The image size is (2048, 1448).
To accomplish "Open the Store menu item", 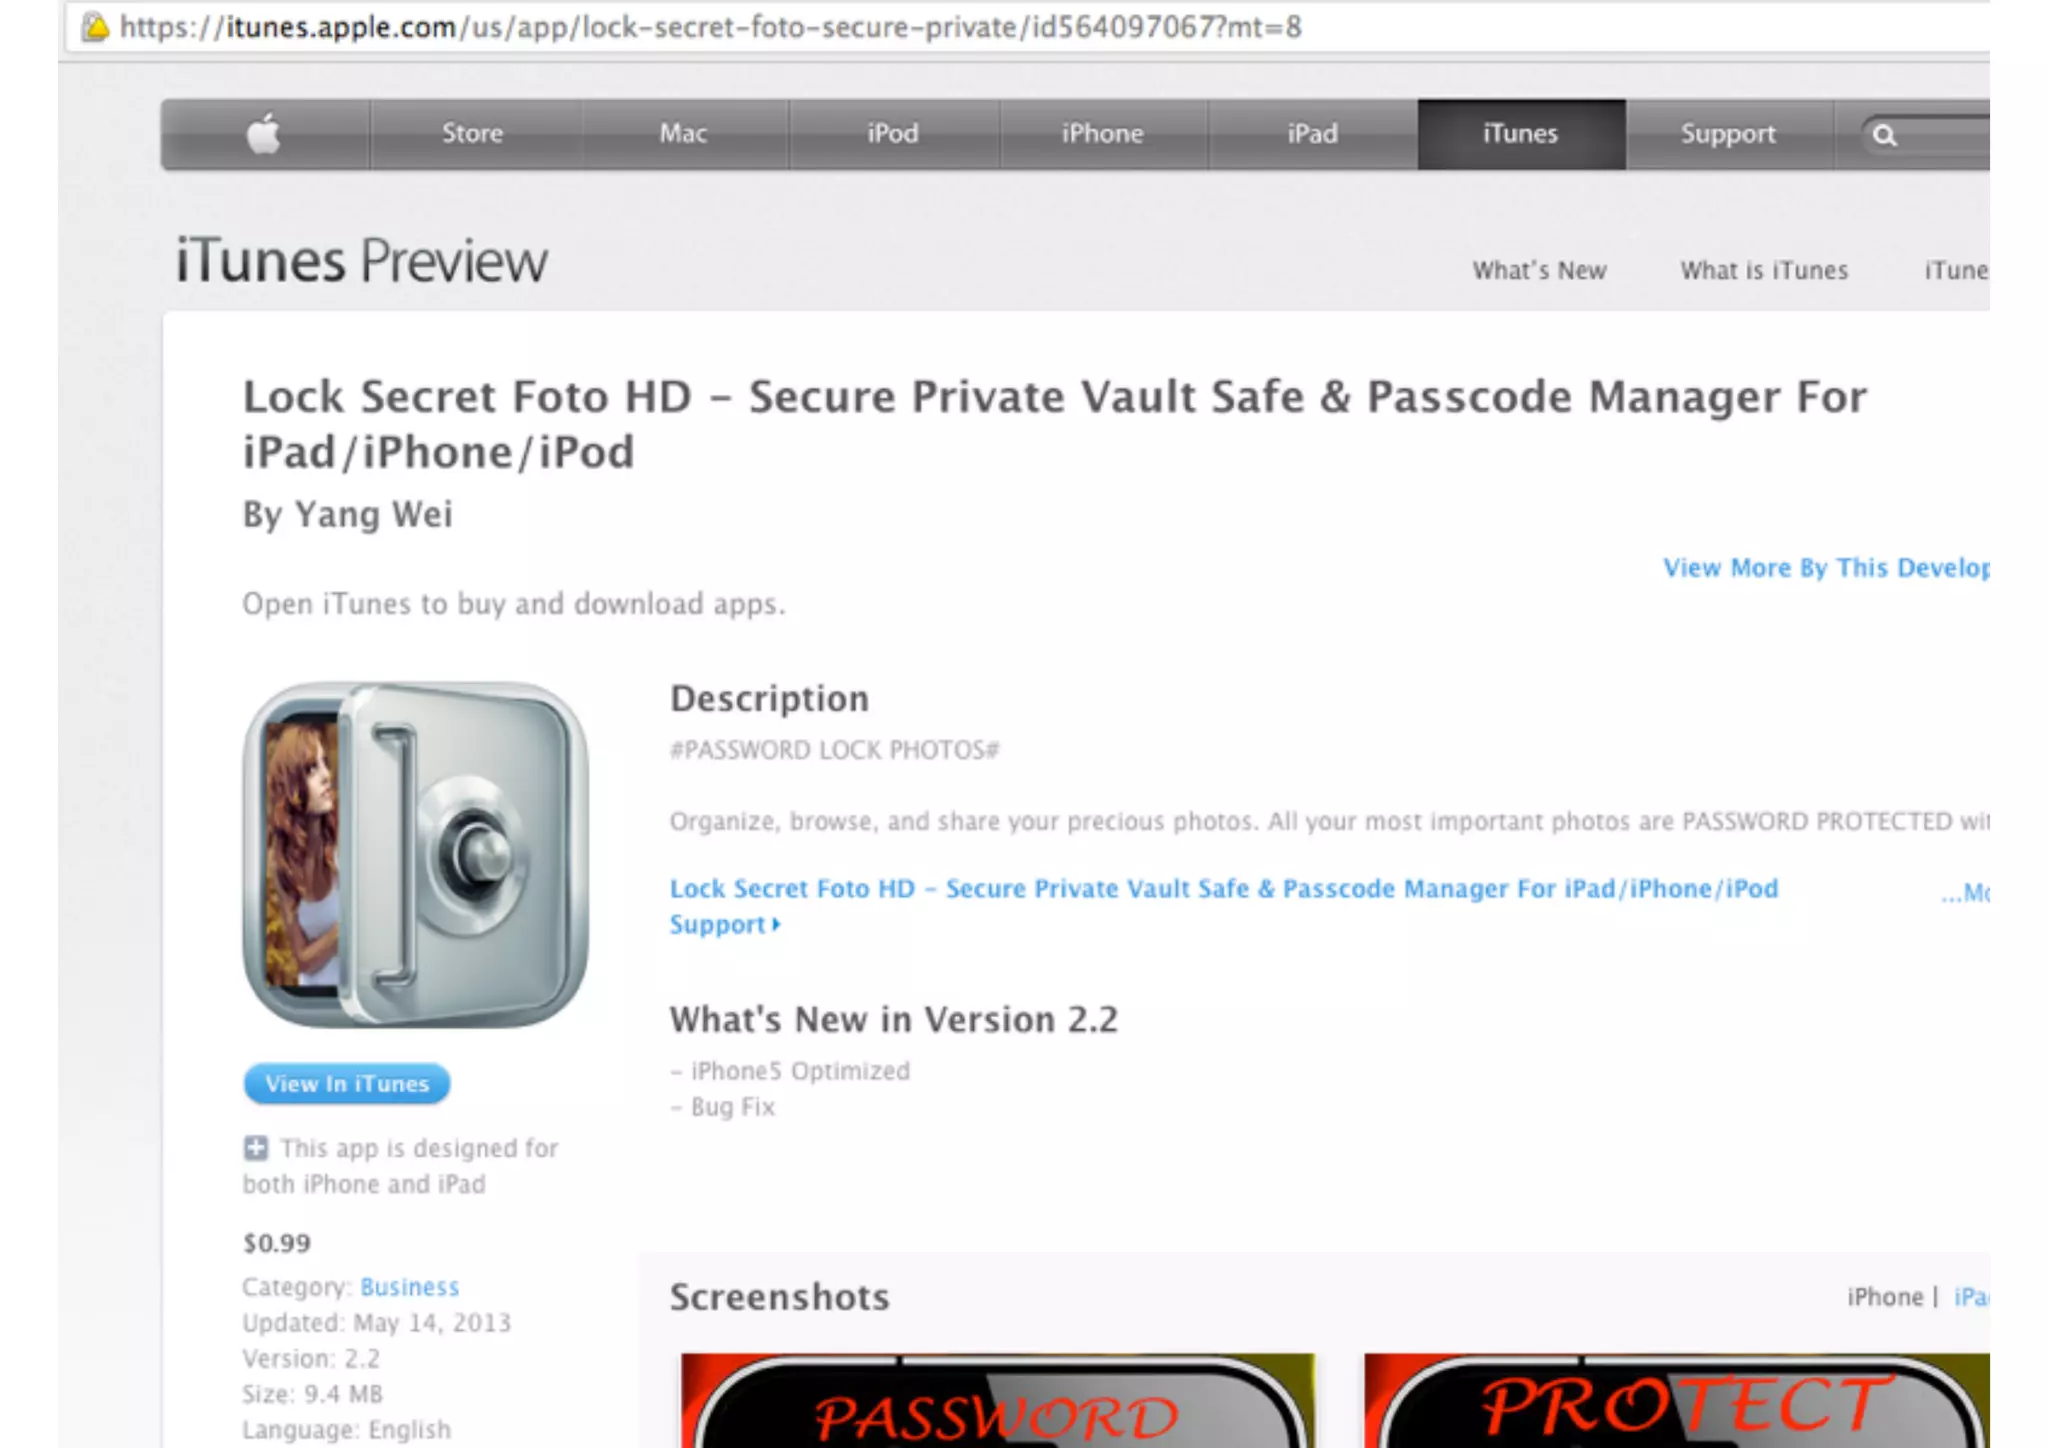I will 473,134.
